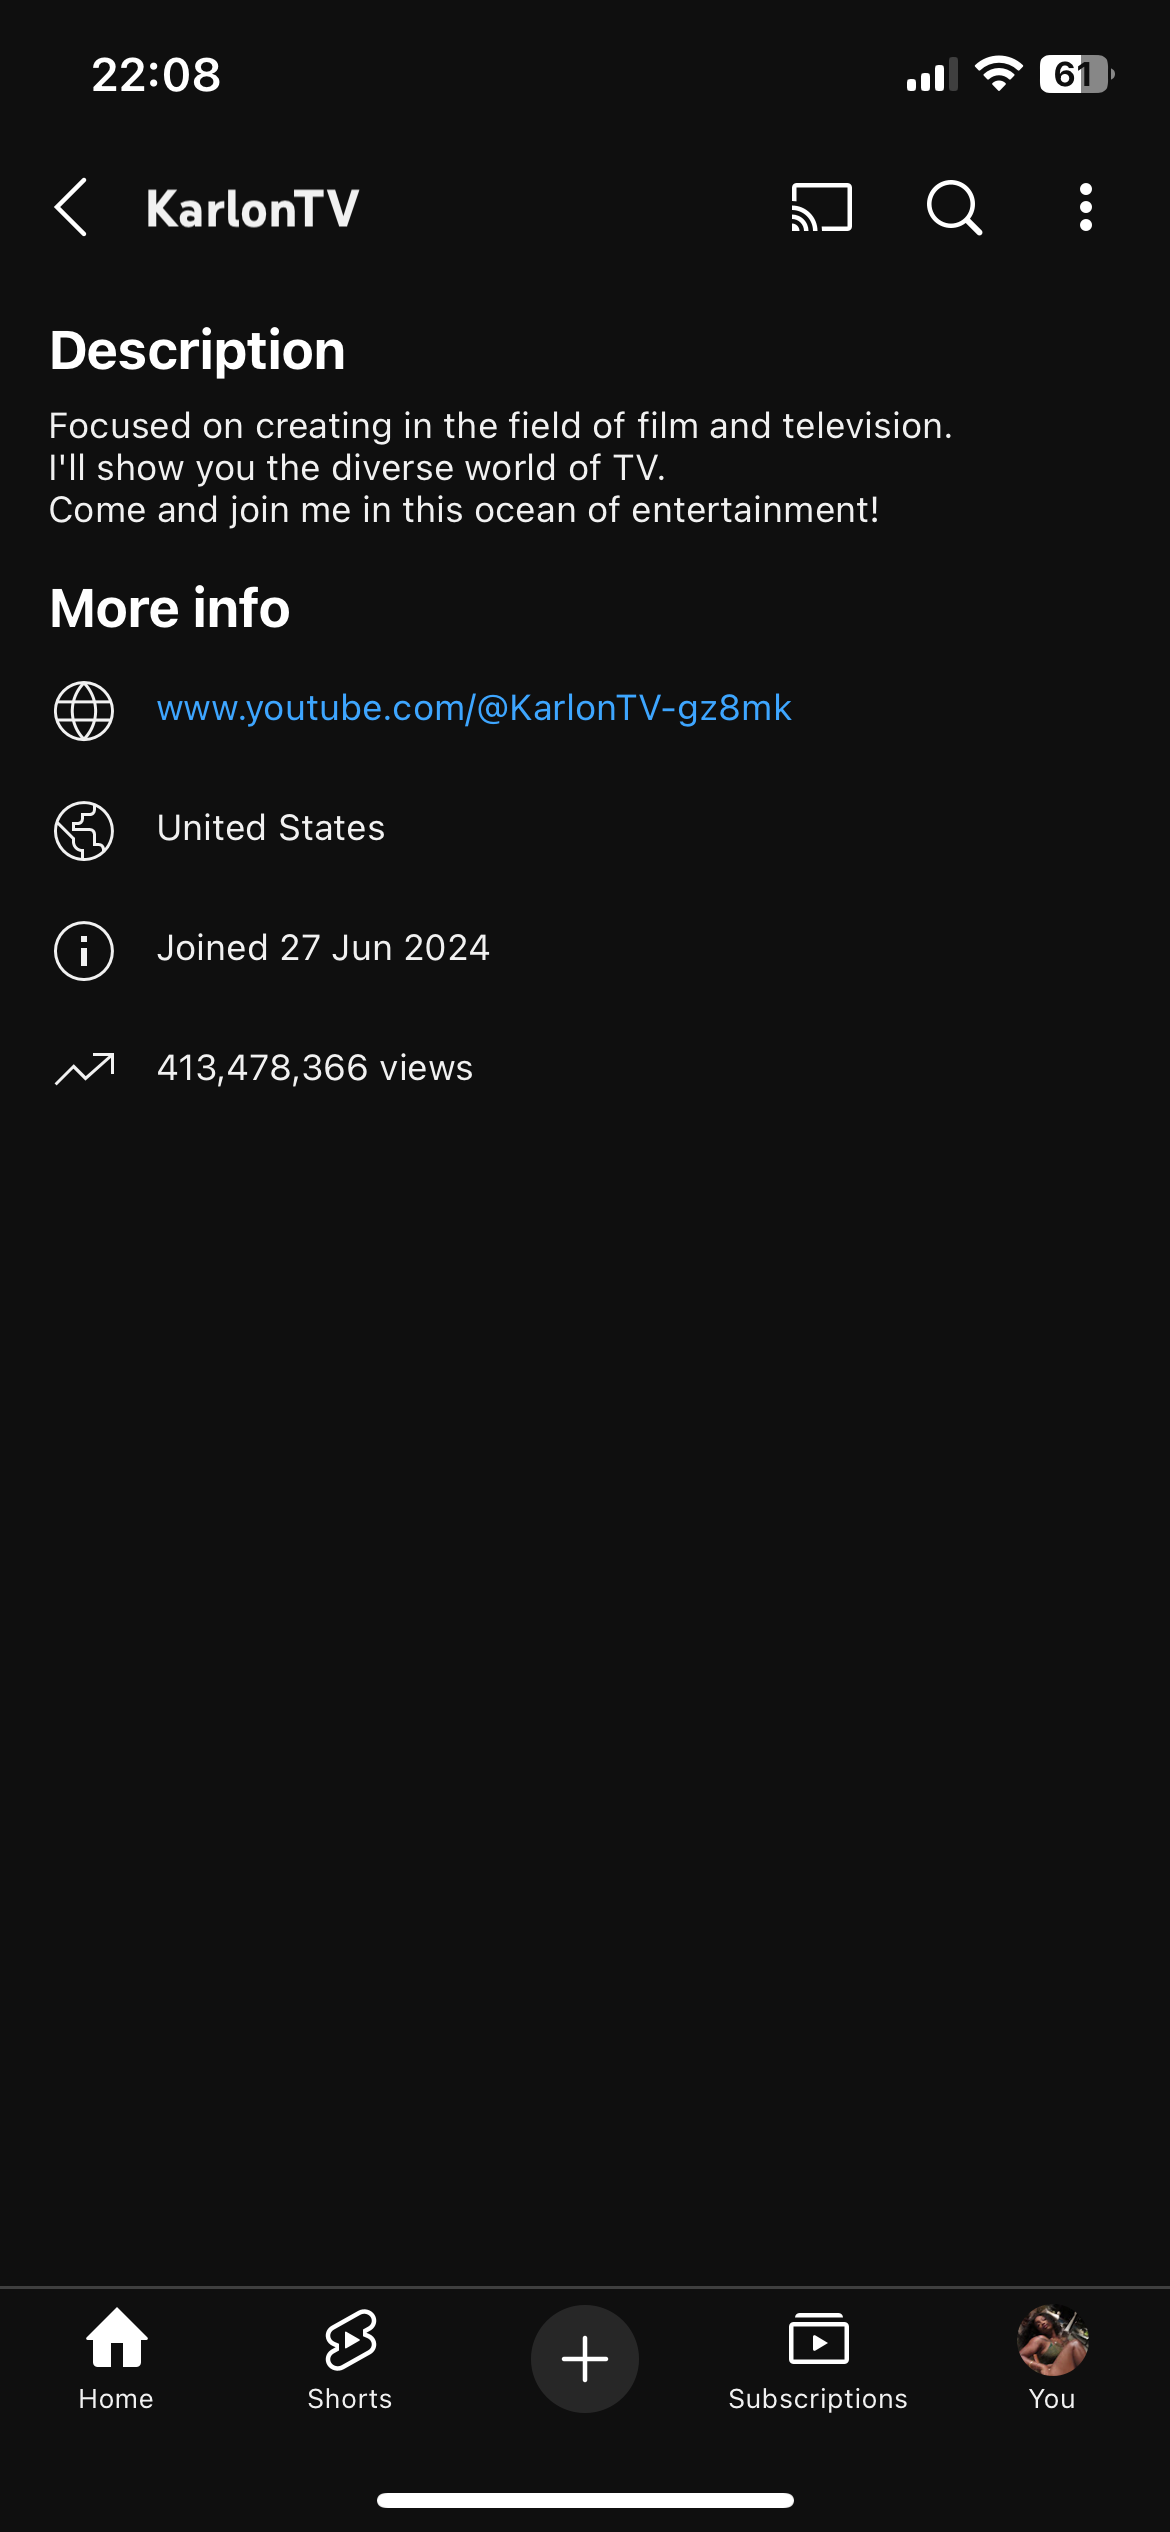Click the earth icon next to United States
Screen dimensions: 1170x2532
(84, 830)
